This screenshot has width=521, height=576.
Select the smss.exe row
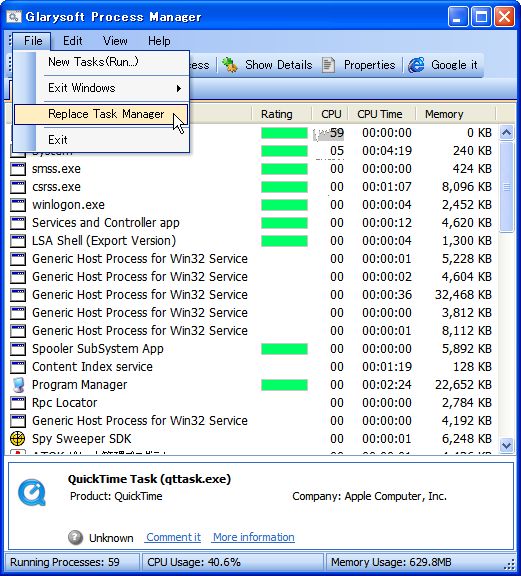point(252,169)
